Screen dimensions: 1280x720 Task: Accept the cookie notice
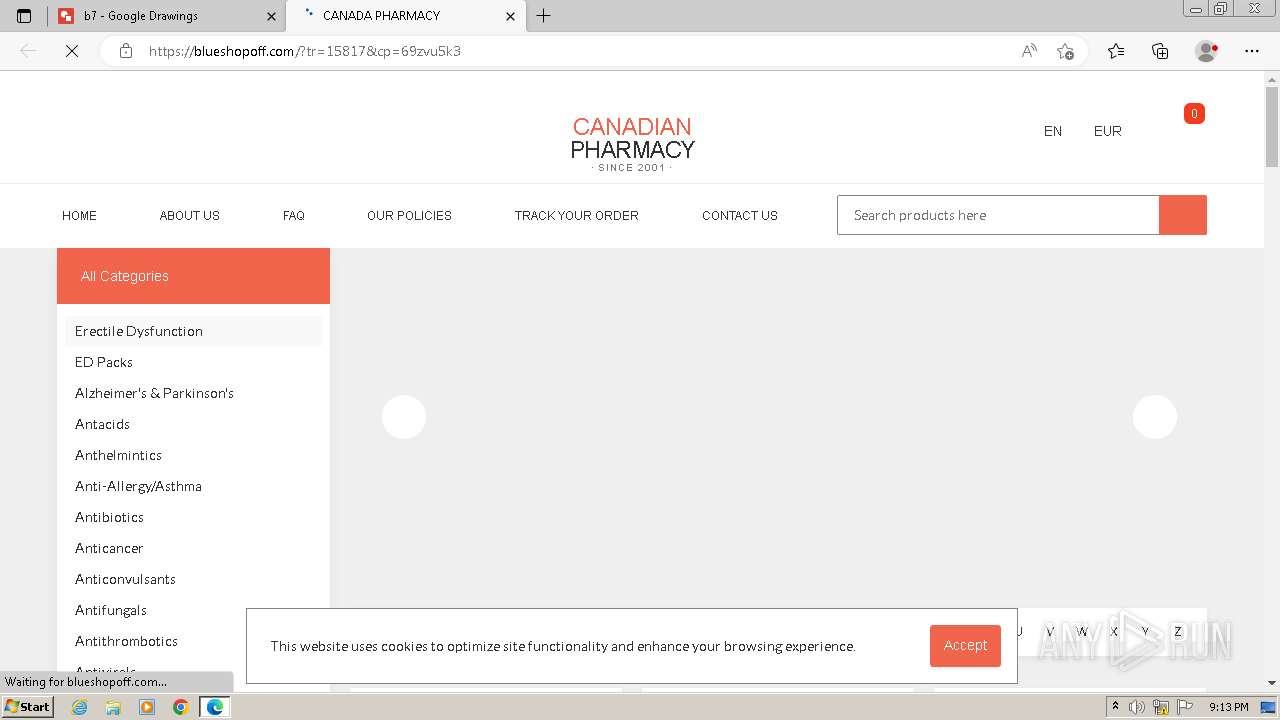[965, 646]
